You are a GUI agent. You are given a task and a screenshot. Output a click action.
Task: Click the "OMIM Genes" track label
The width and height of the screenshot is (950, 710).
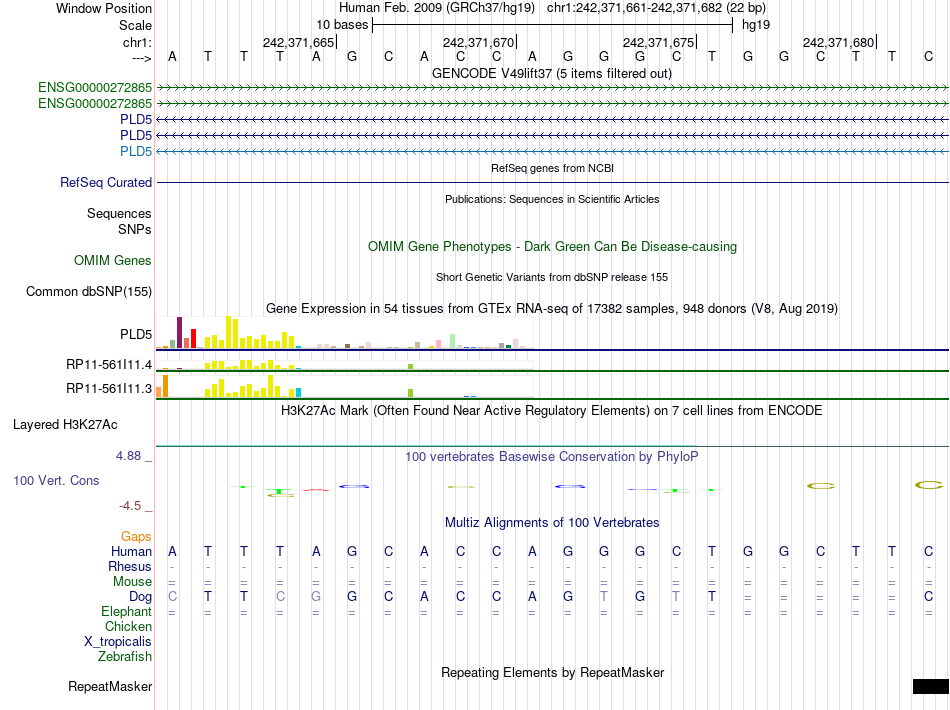113,260
